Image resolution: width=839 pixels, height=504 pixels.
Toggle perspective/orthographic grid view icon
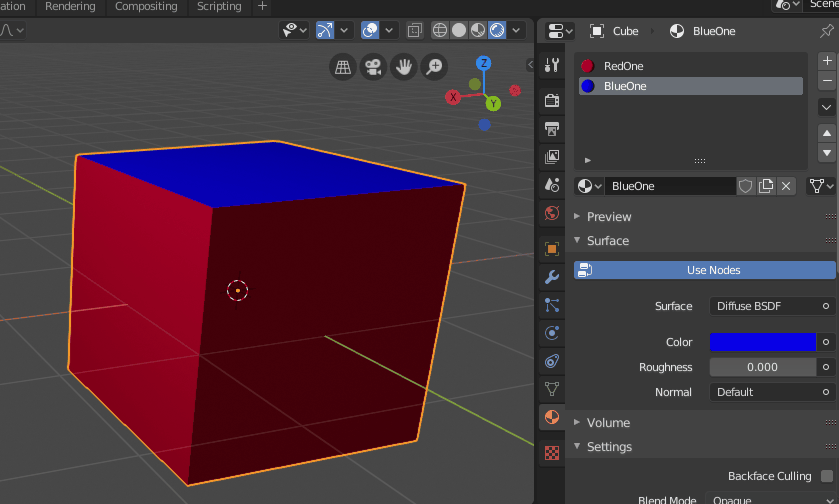click(342, 67)
